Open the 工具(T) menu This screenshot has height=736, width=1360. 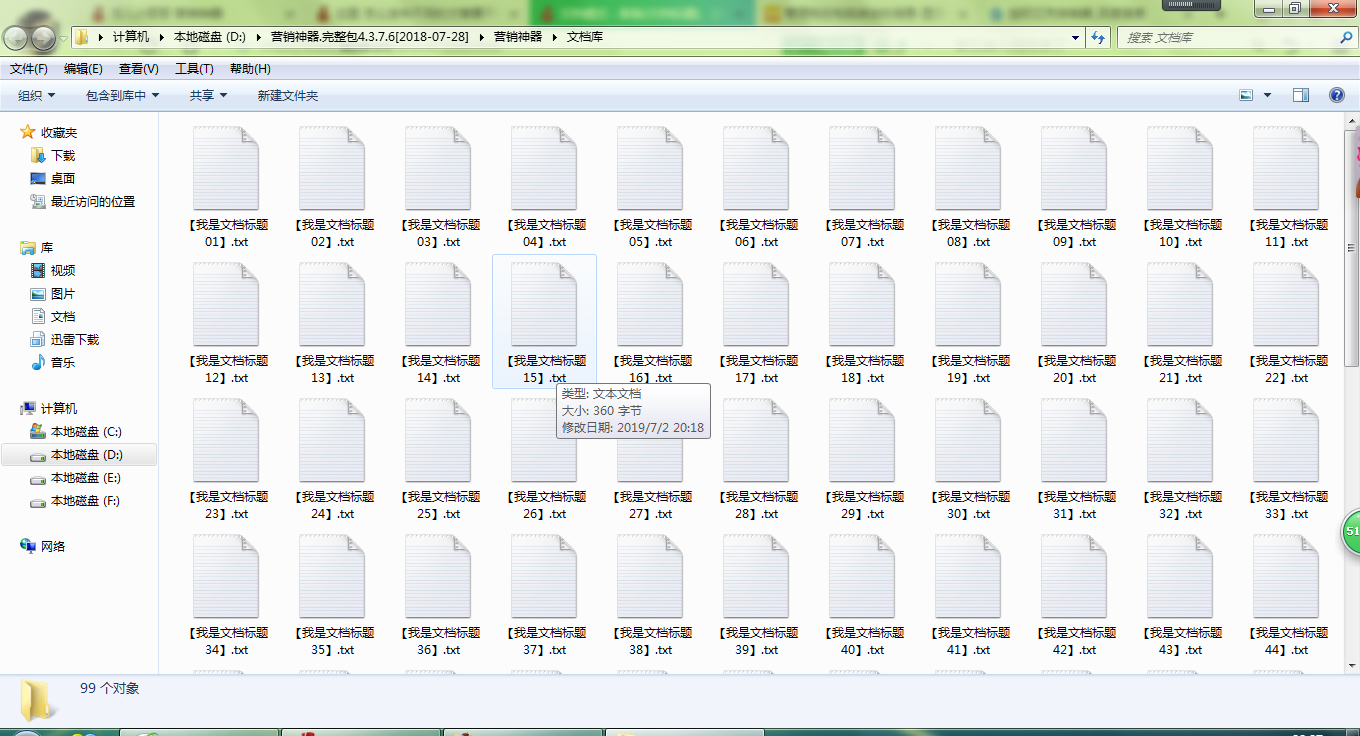tap(194, 69)
